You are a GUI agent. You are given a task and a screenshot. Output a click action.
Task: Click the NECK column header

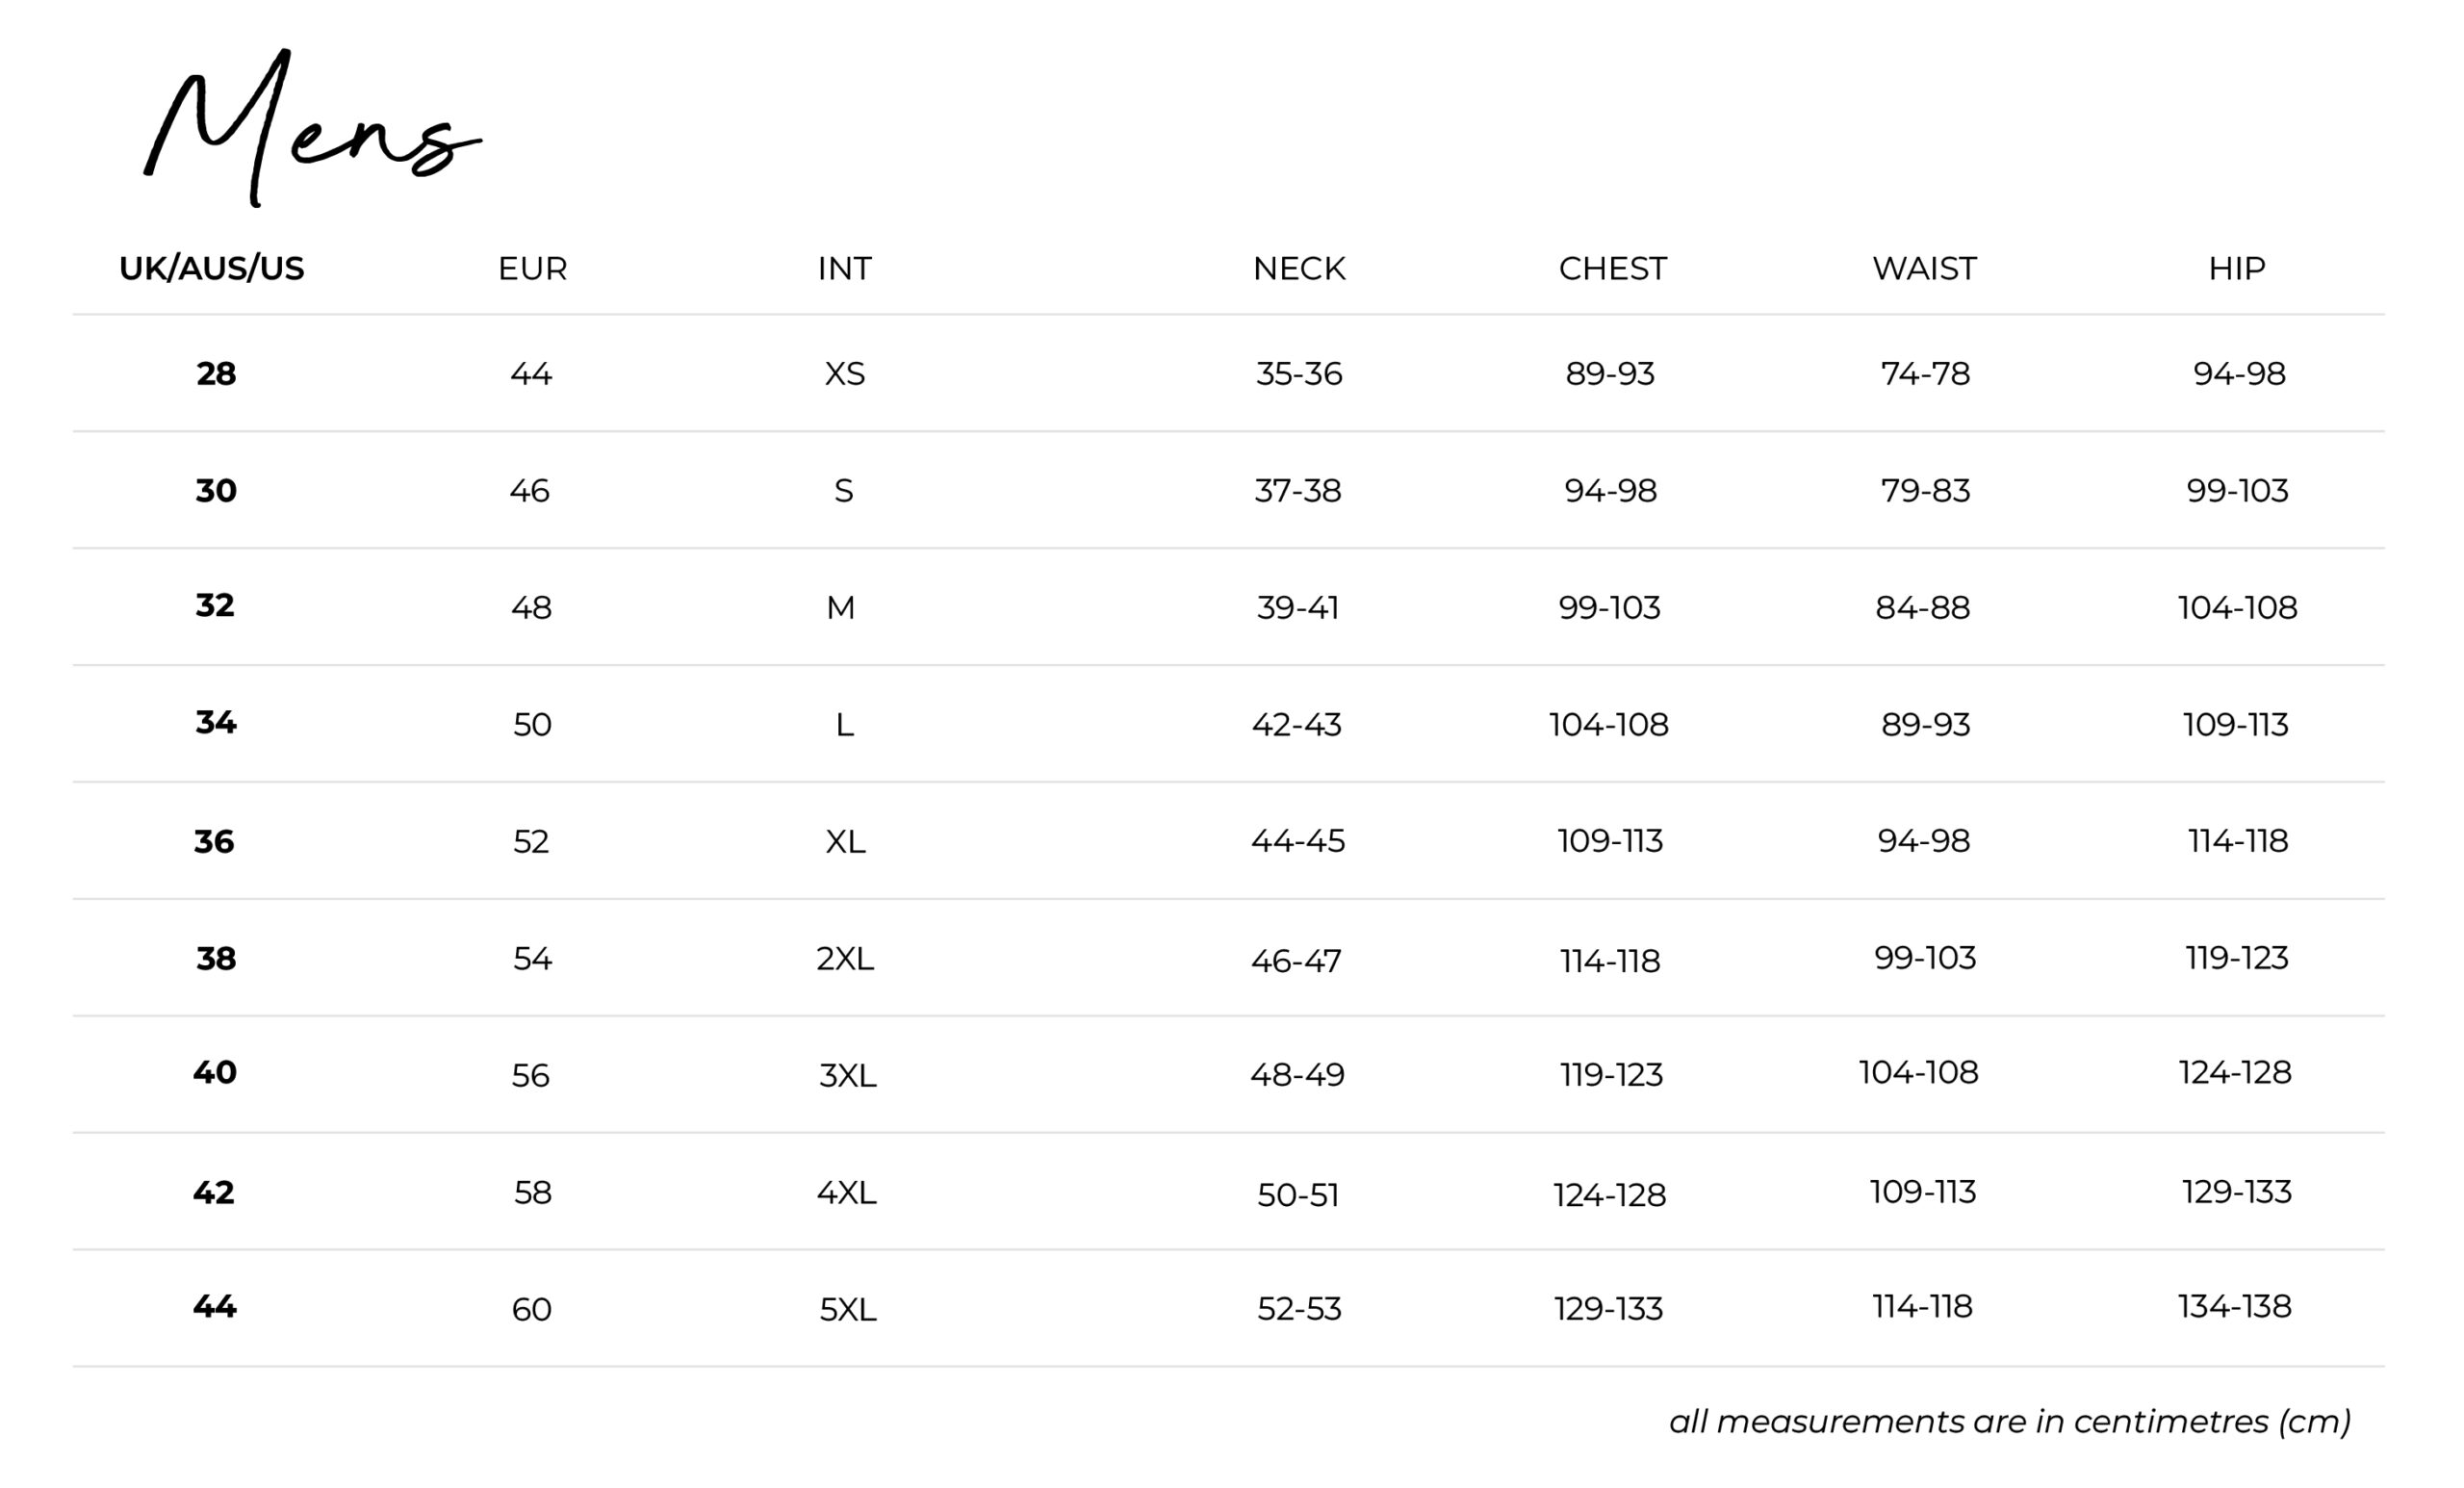pos(1299,268)
